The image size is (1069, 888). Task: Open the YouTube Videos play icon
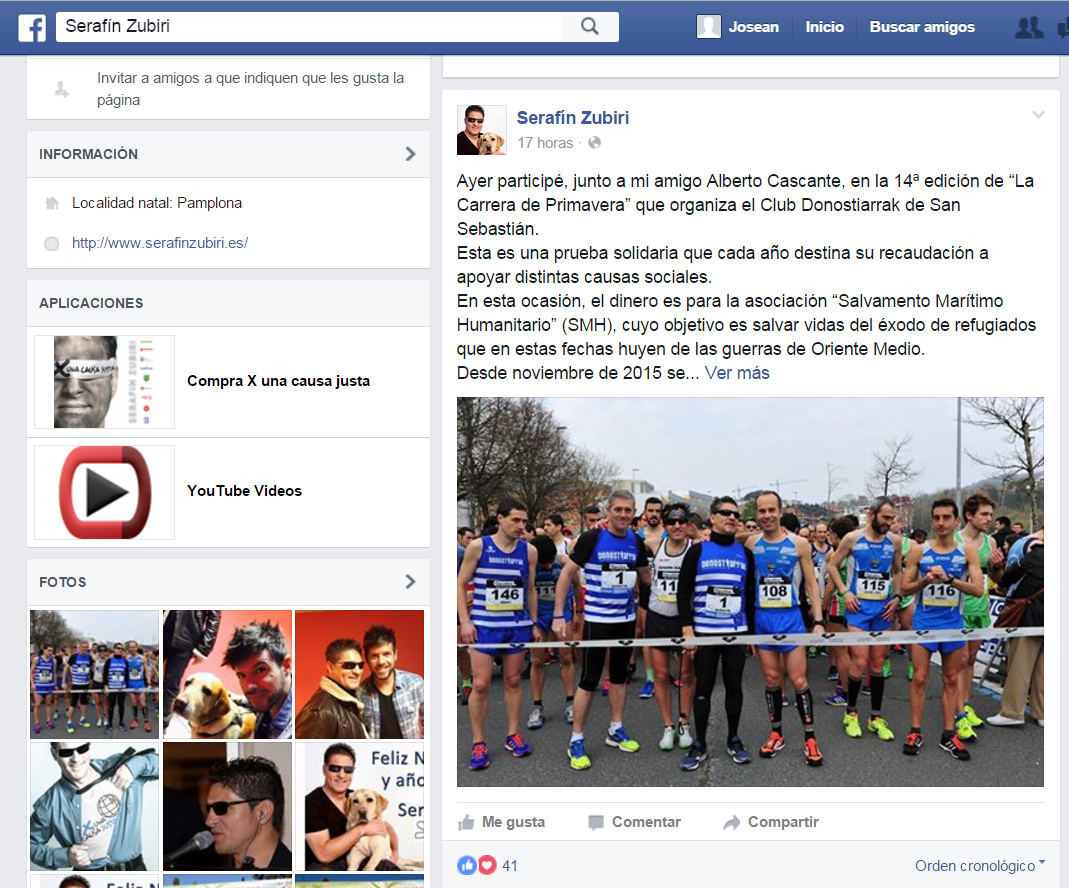click(x=104, y=492)
